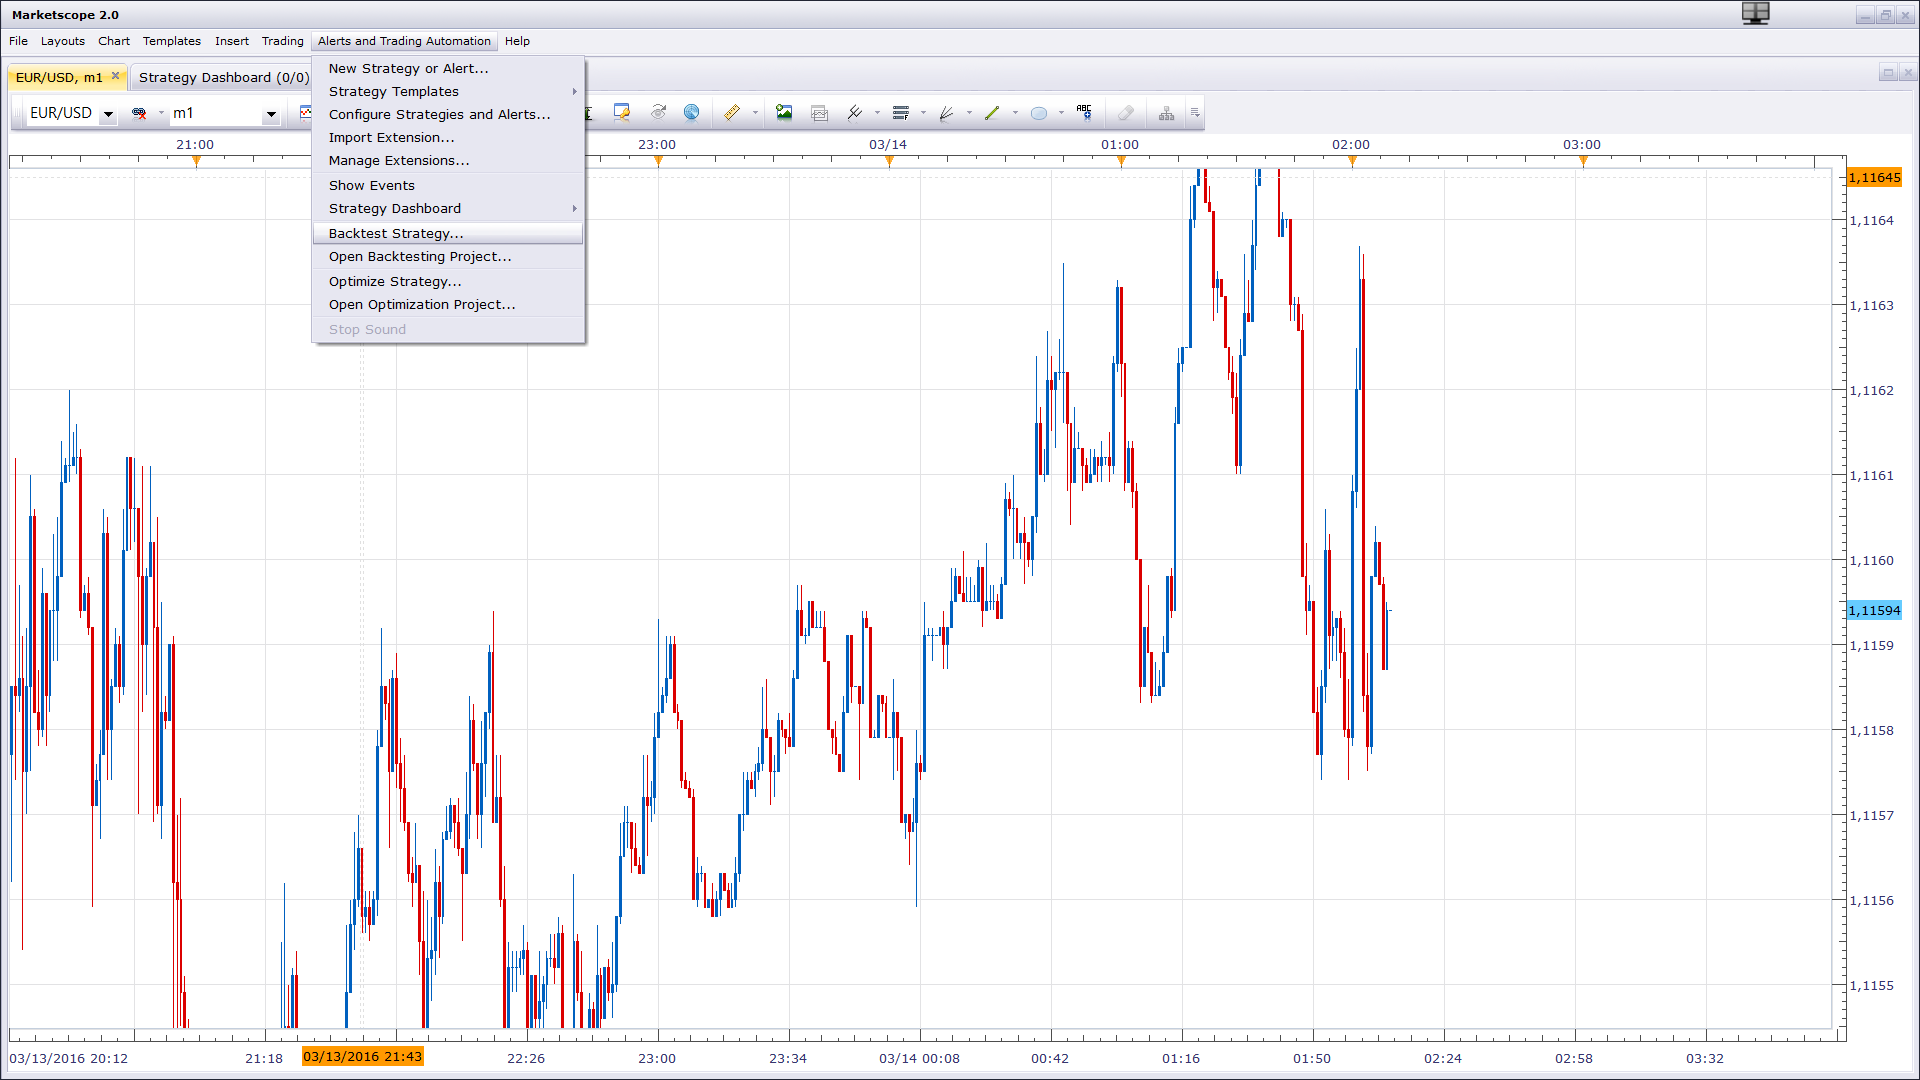Select the ellipse shape tool
This screenshot has width=1920, height=1080.
coord(1039,113)
